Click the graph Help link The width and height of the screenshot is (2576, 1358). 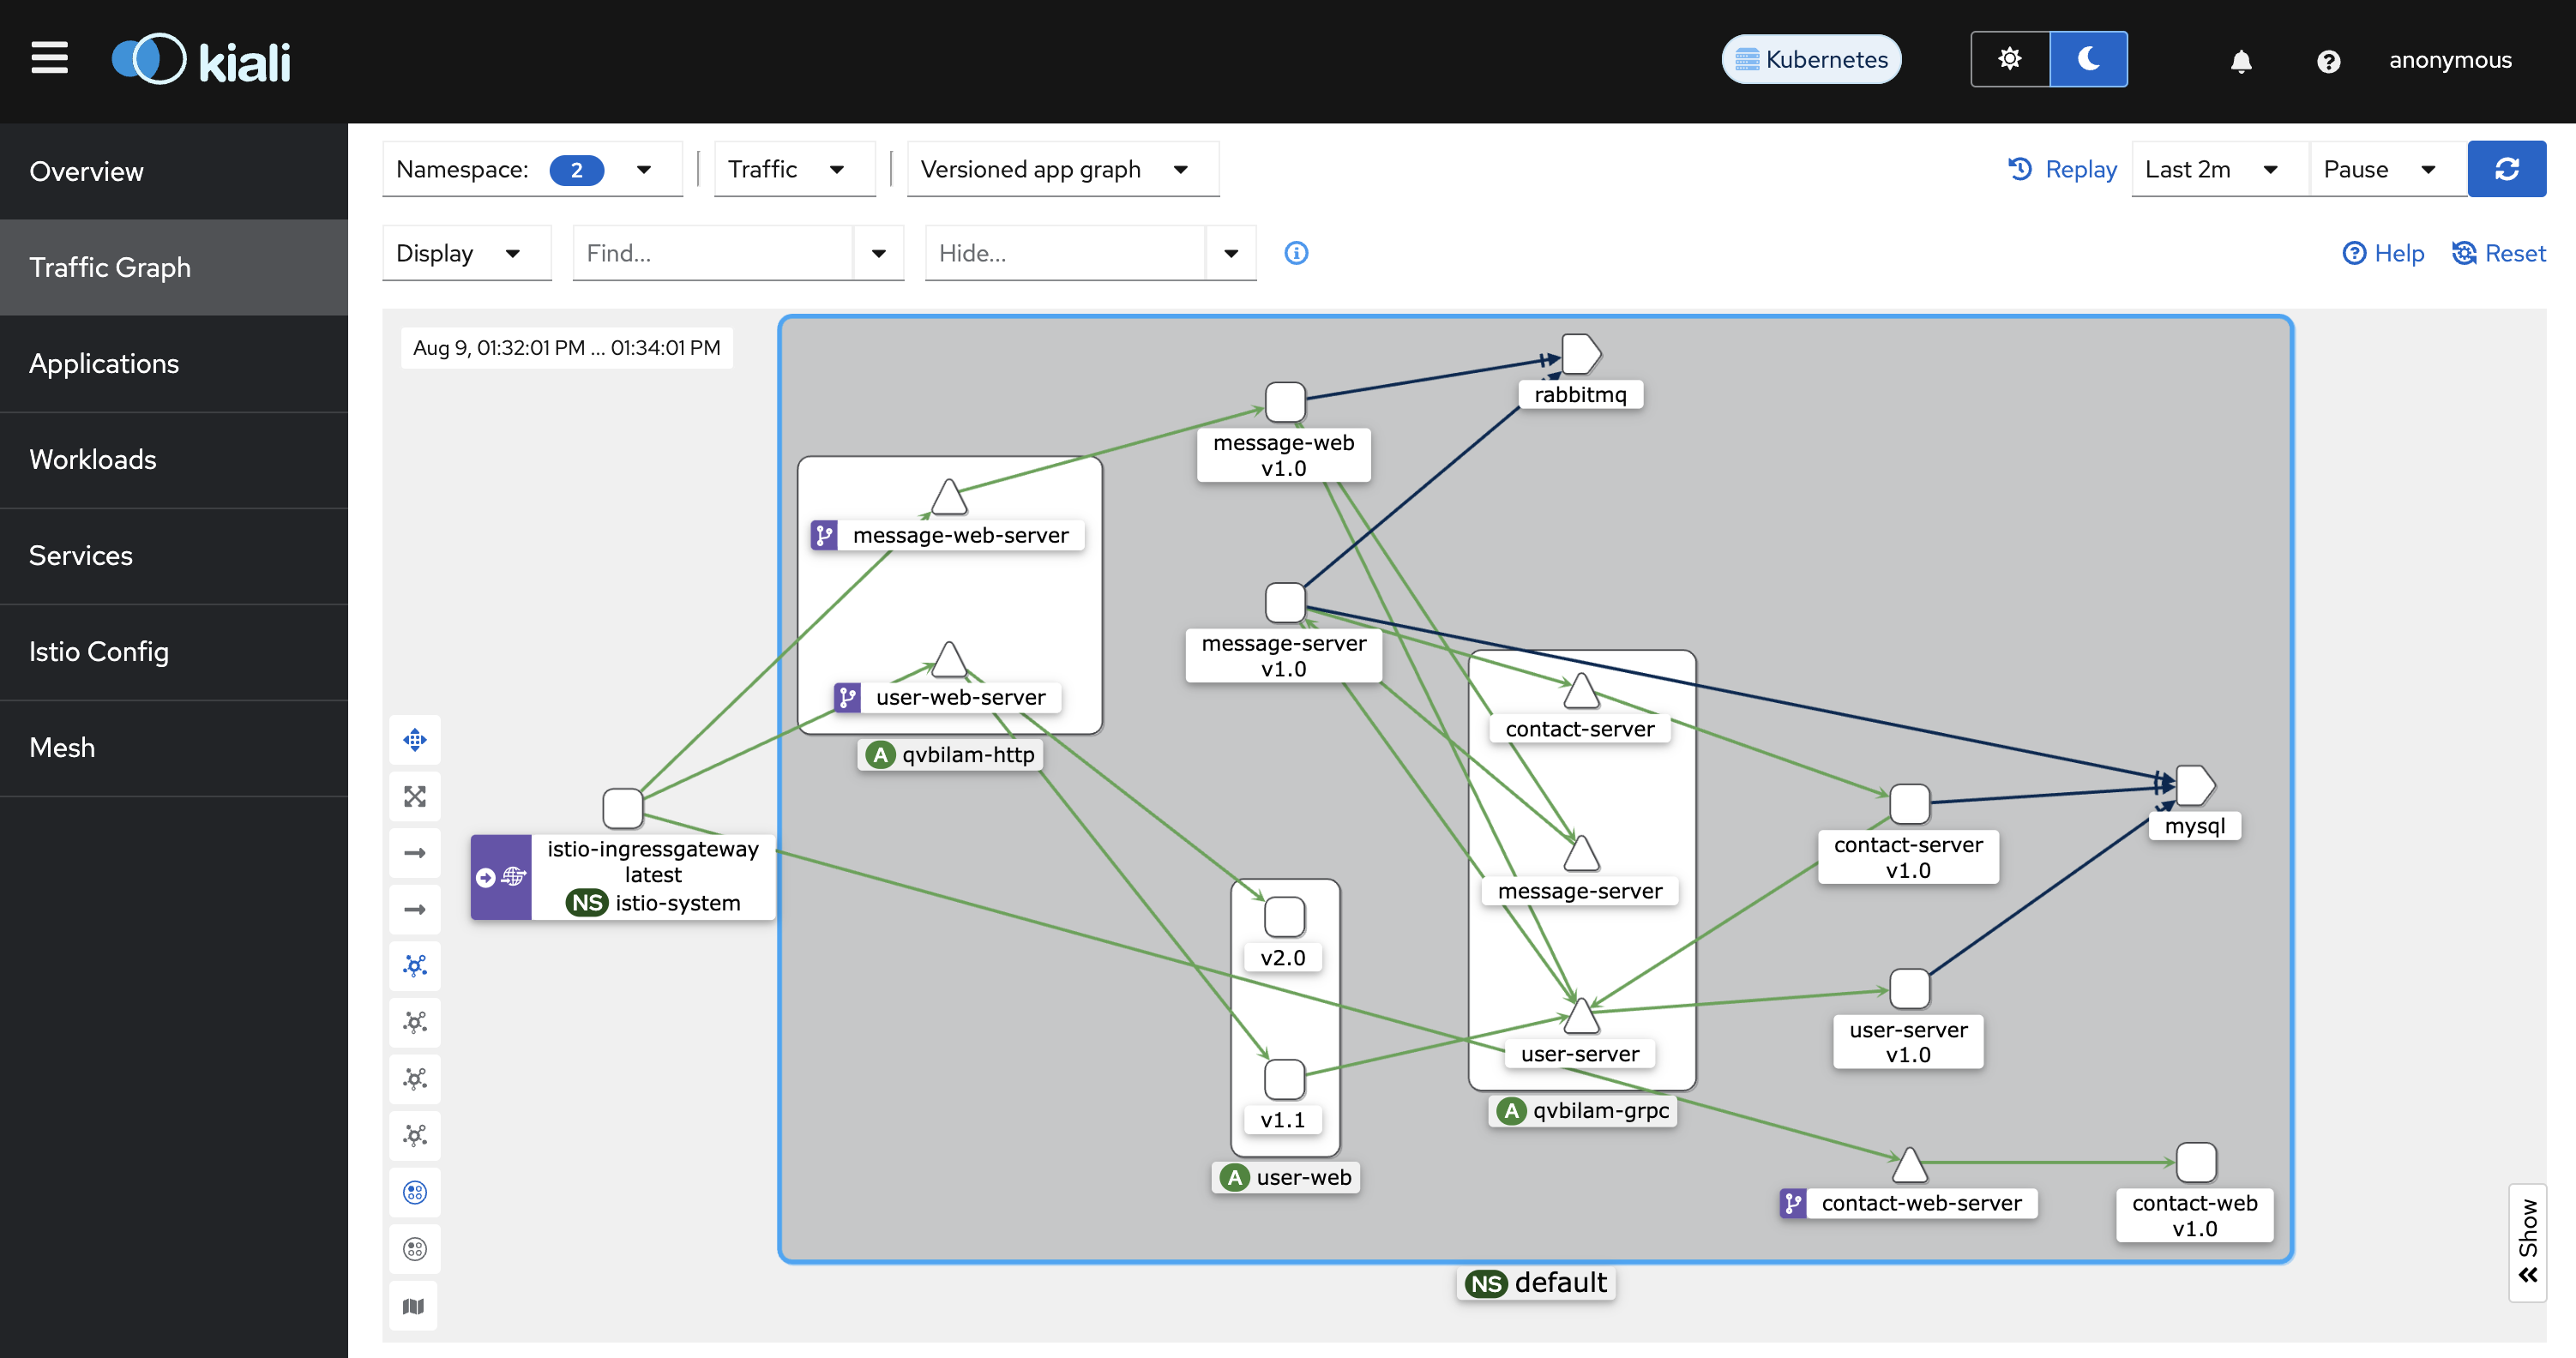pos(2383,253)
